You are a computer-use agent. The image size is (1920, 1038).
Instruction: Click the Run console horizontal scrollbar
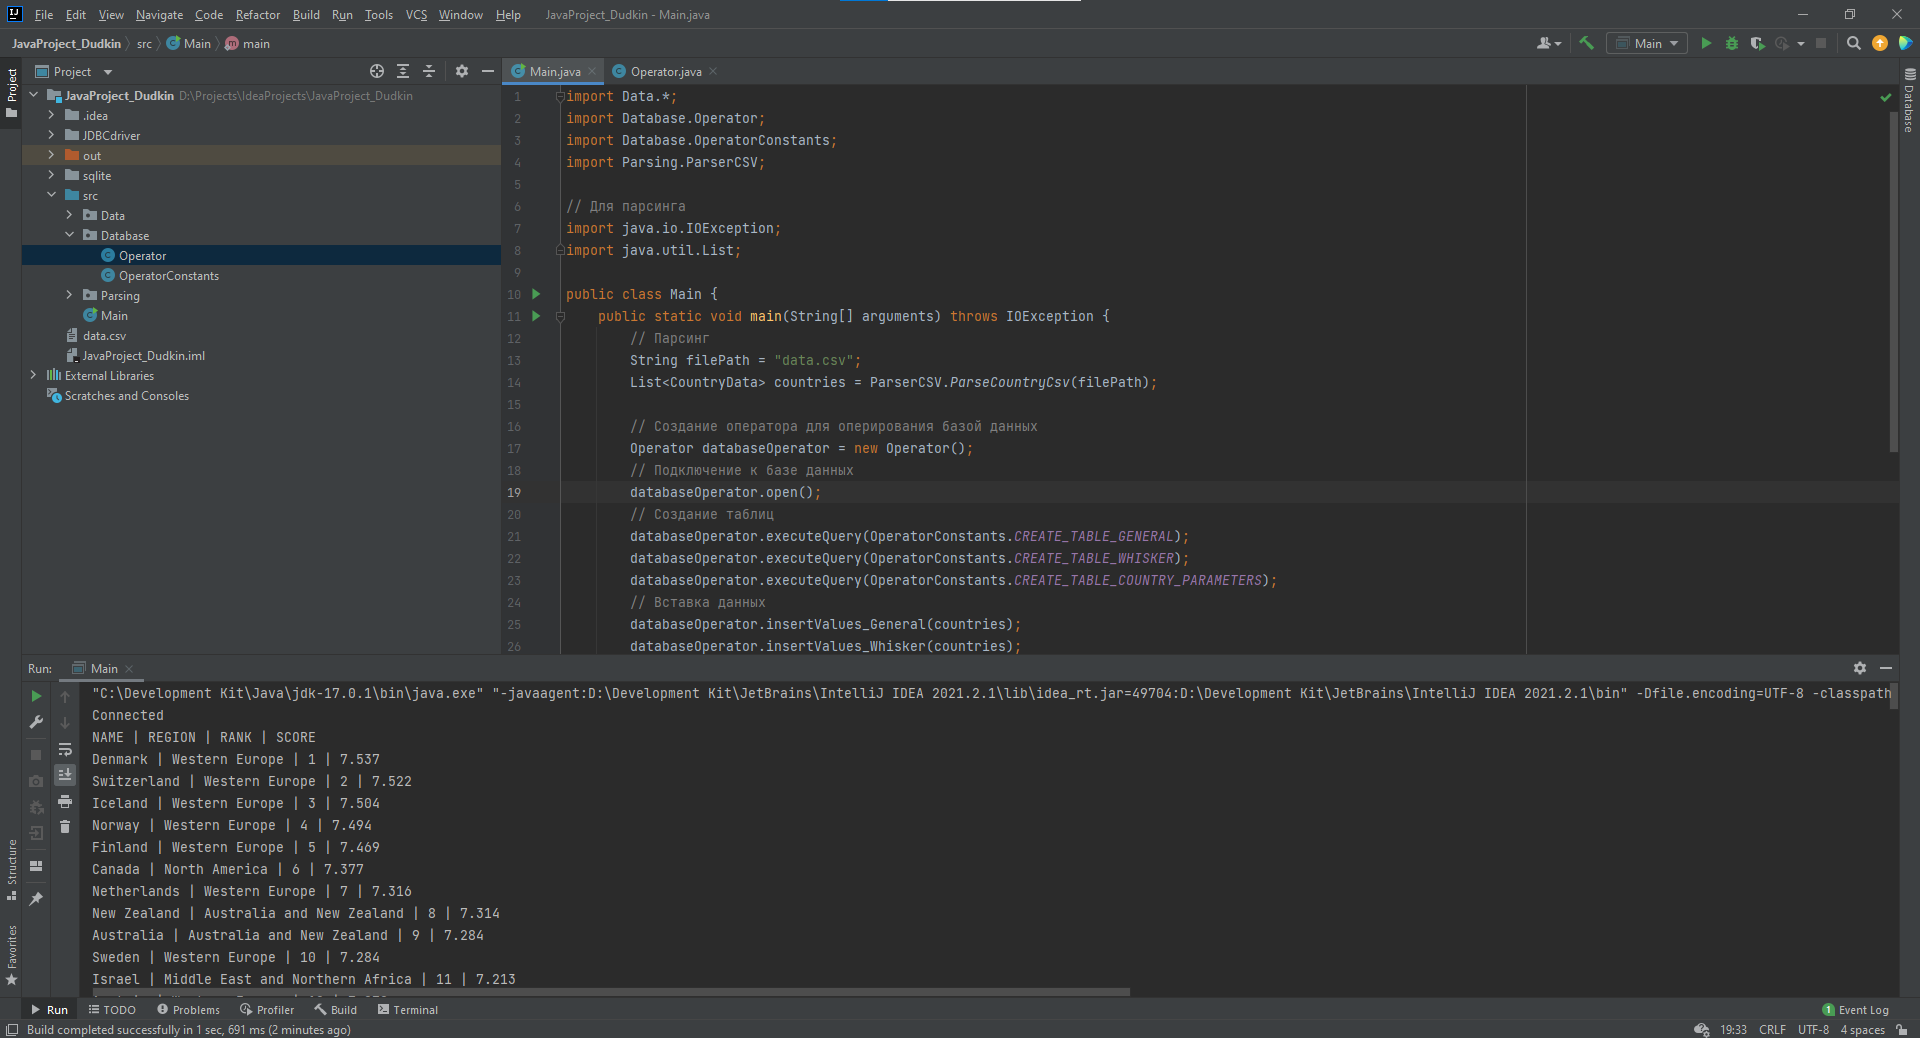tap(611, 992)
